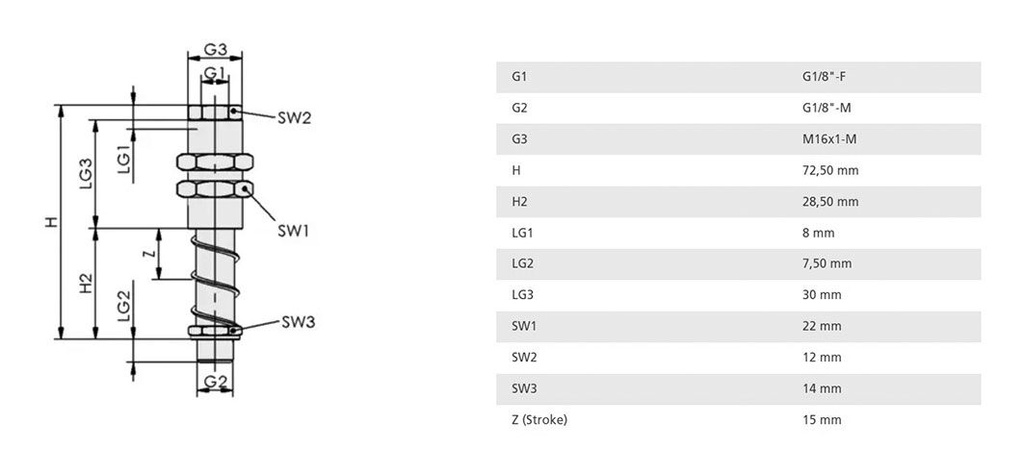Click the coil spring in the drawing
1024x473 pixels.
(214, 275)
